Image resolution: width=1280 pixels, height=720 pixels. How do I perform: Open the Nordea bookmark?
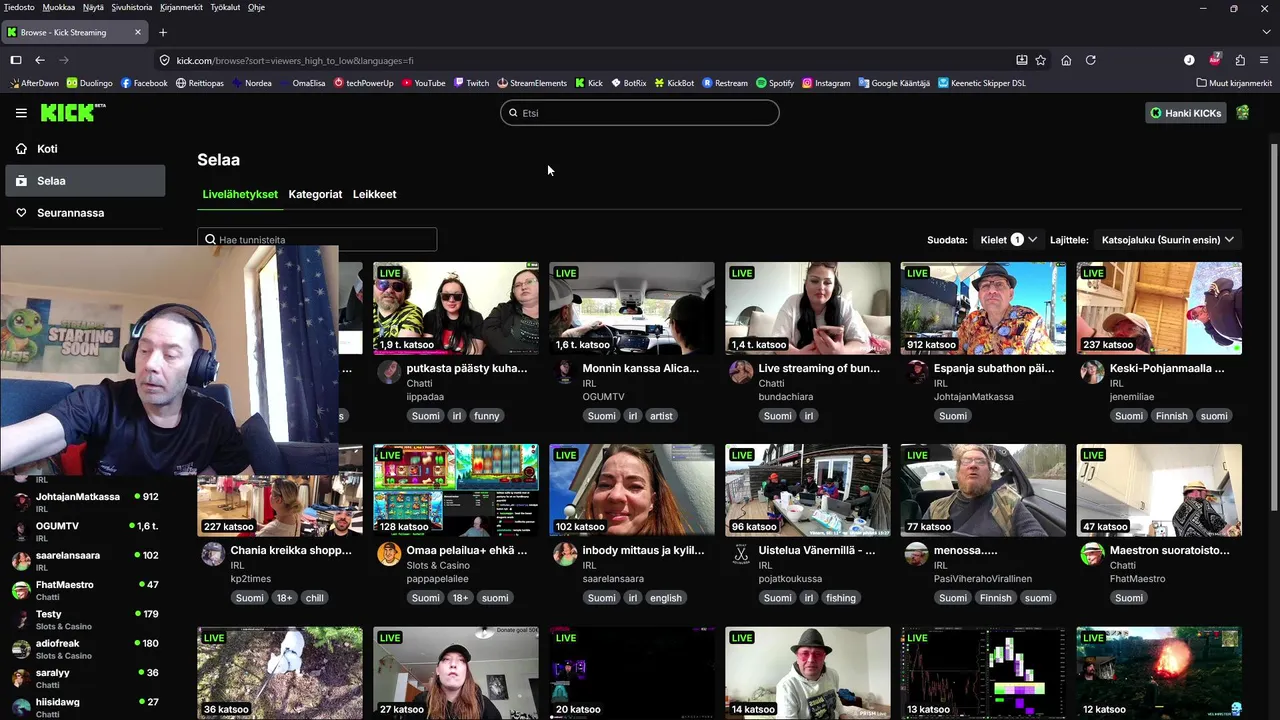(x=251, y=83)
